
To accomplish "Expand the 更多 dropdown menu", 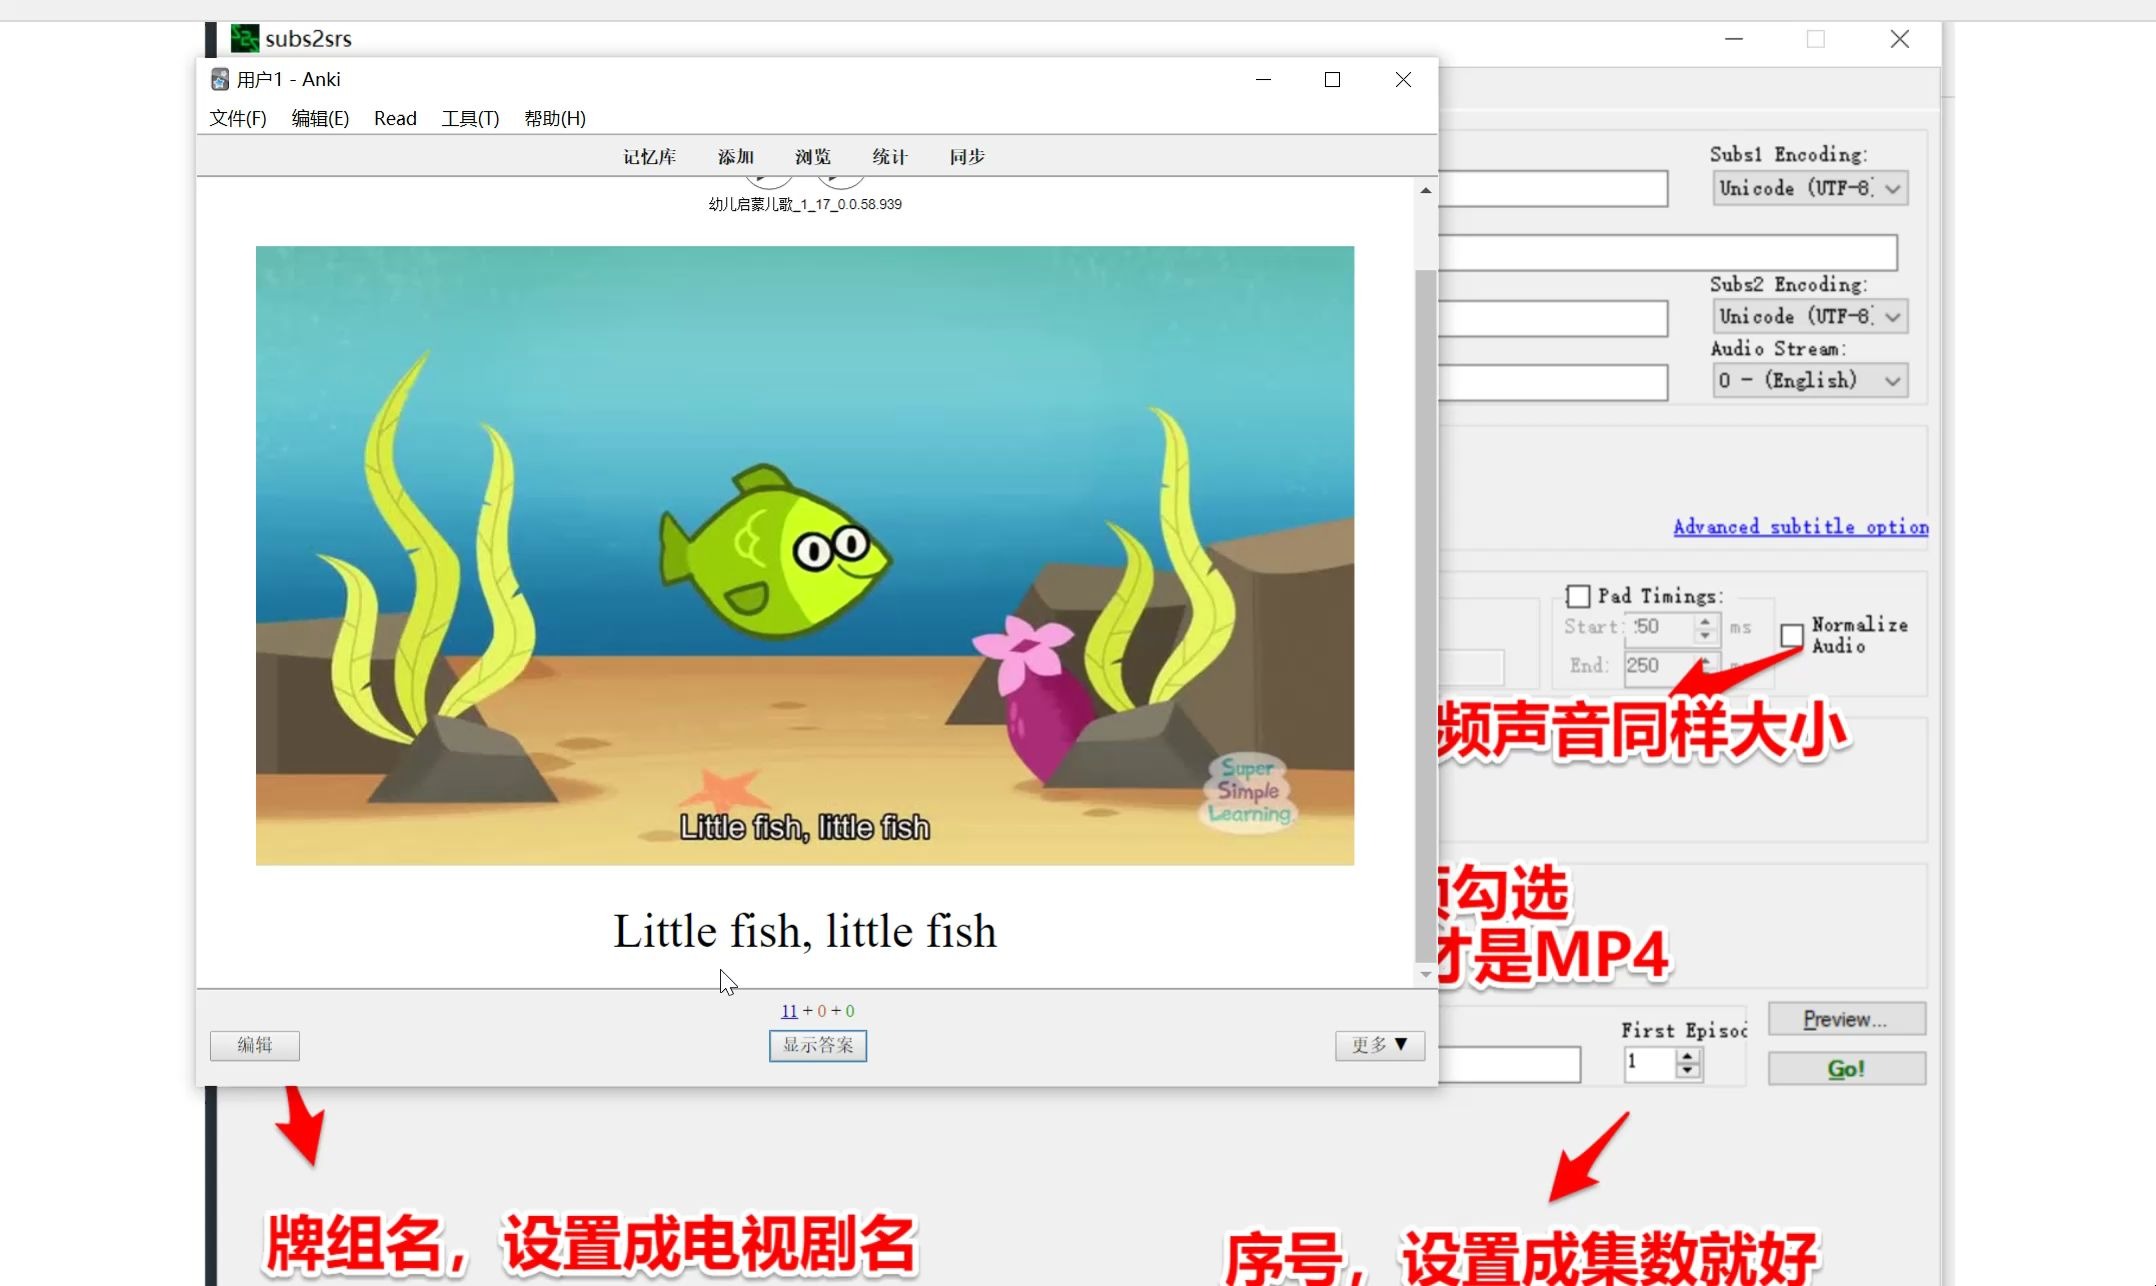I will click(1379, 1045).
